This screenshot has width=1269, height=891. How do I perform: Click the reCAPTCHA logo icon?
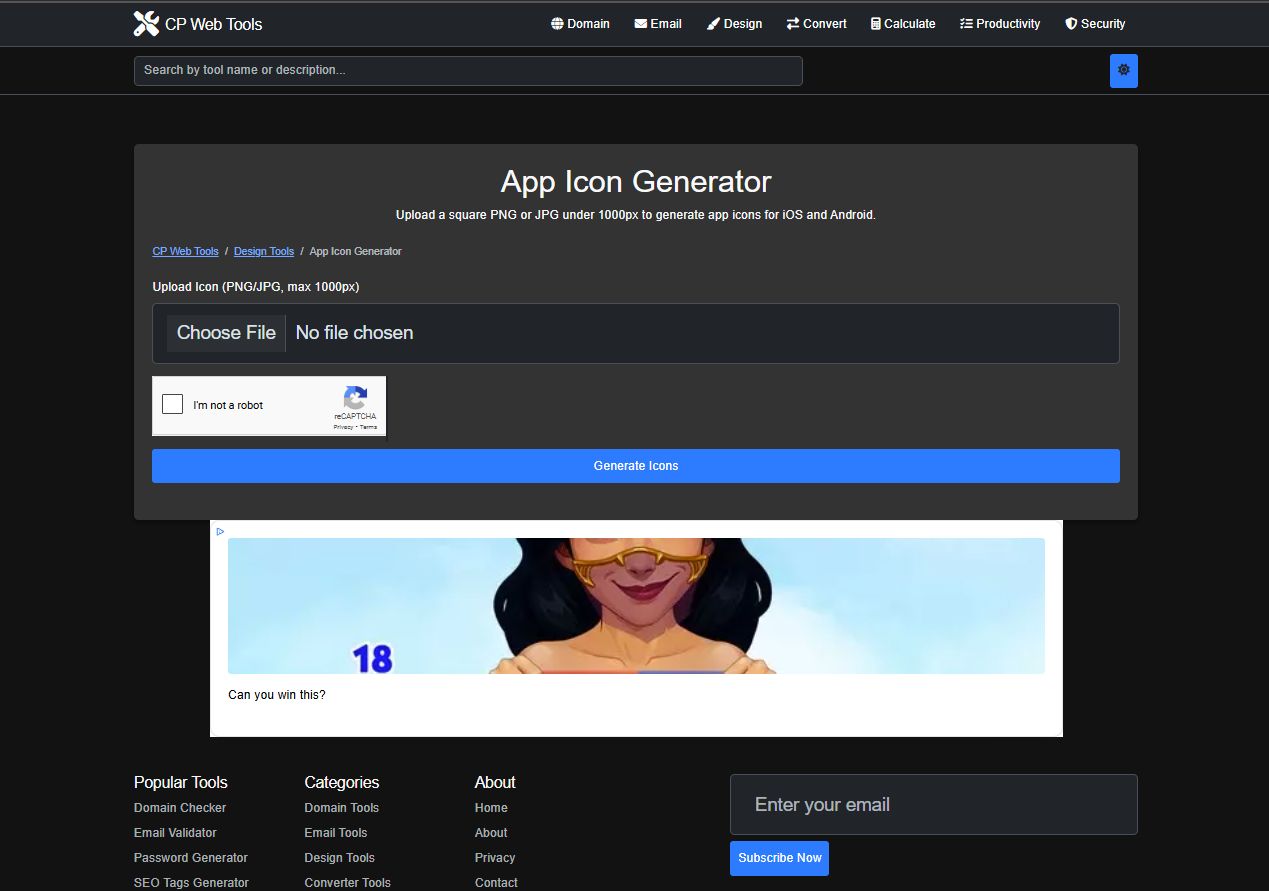click(x=355, y=398)
